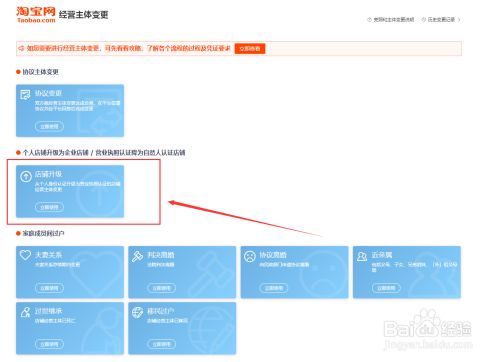Viewport: 500px width, 362px height.
Task: Click the pill button on 协议离婚 card
Action: tap(274, 288)
